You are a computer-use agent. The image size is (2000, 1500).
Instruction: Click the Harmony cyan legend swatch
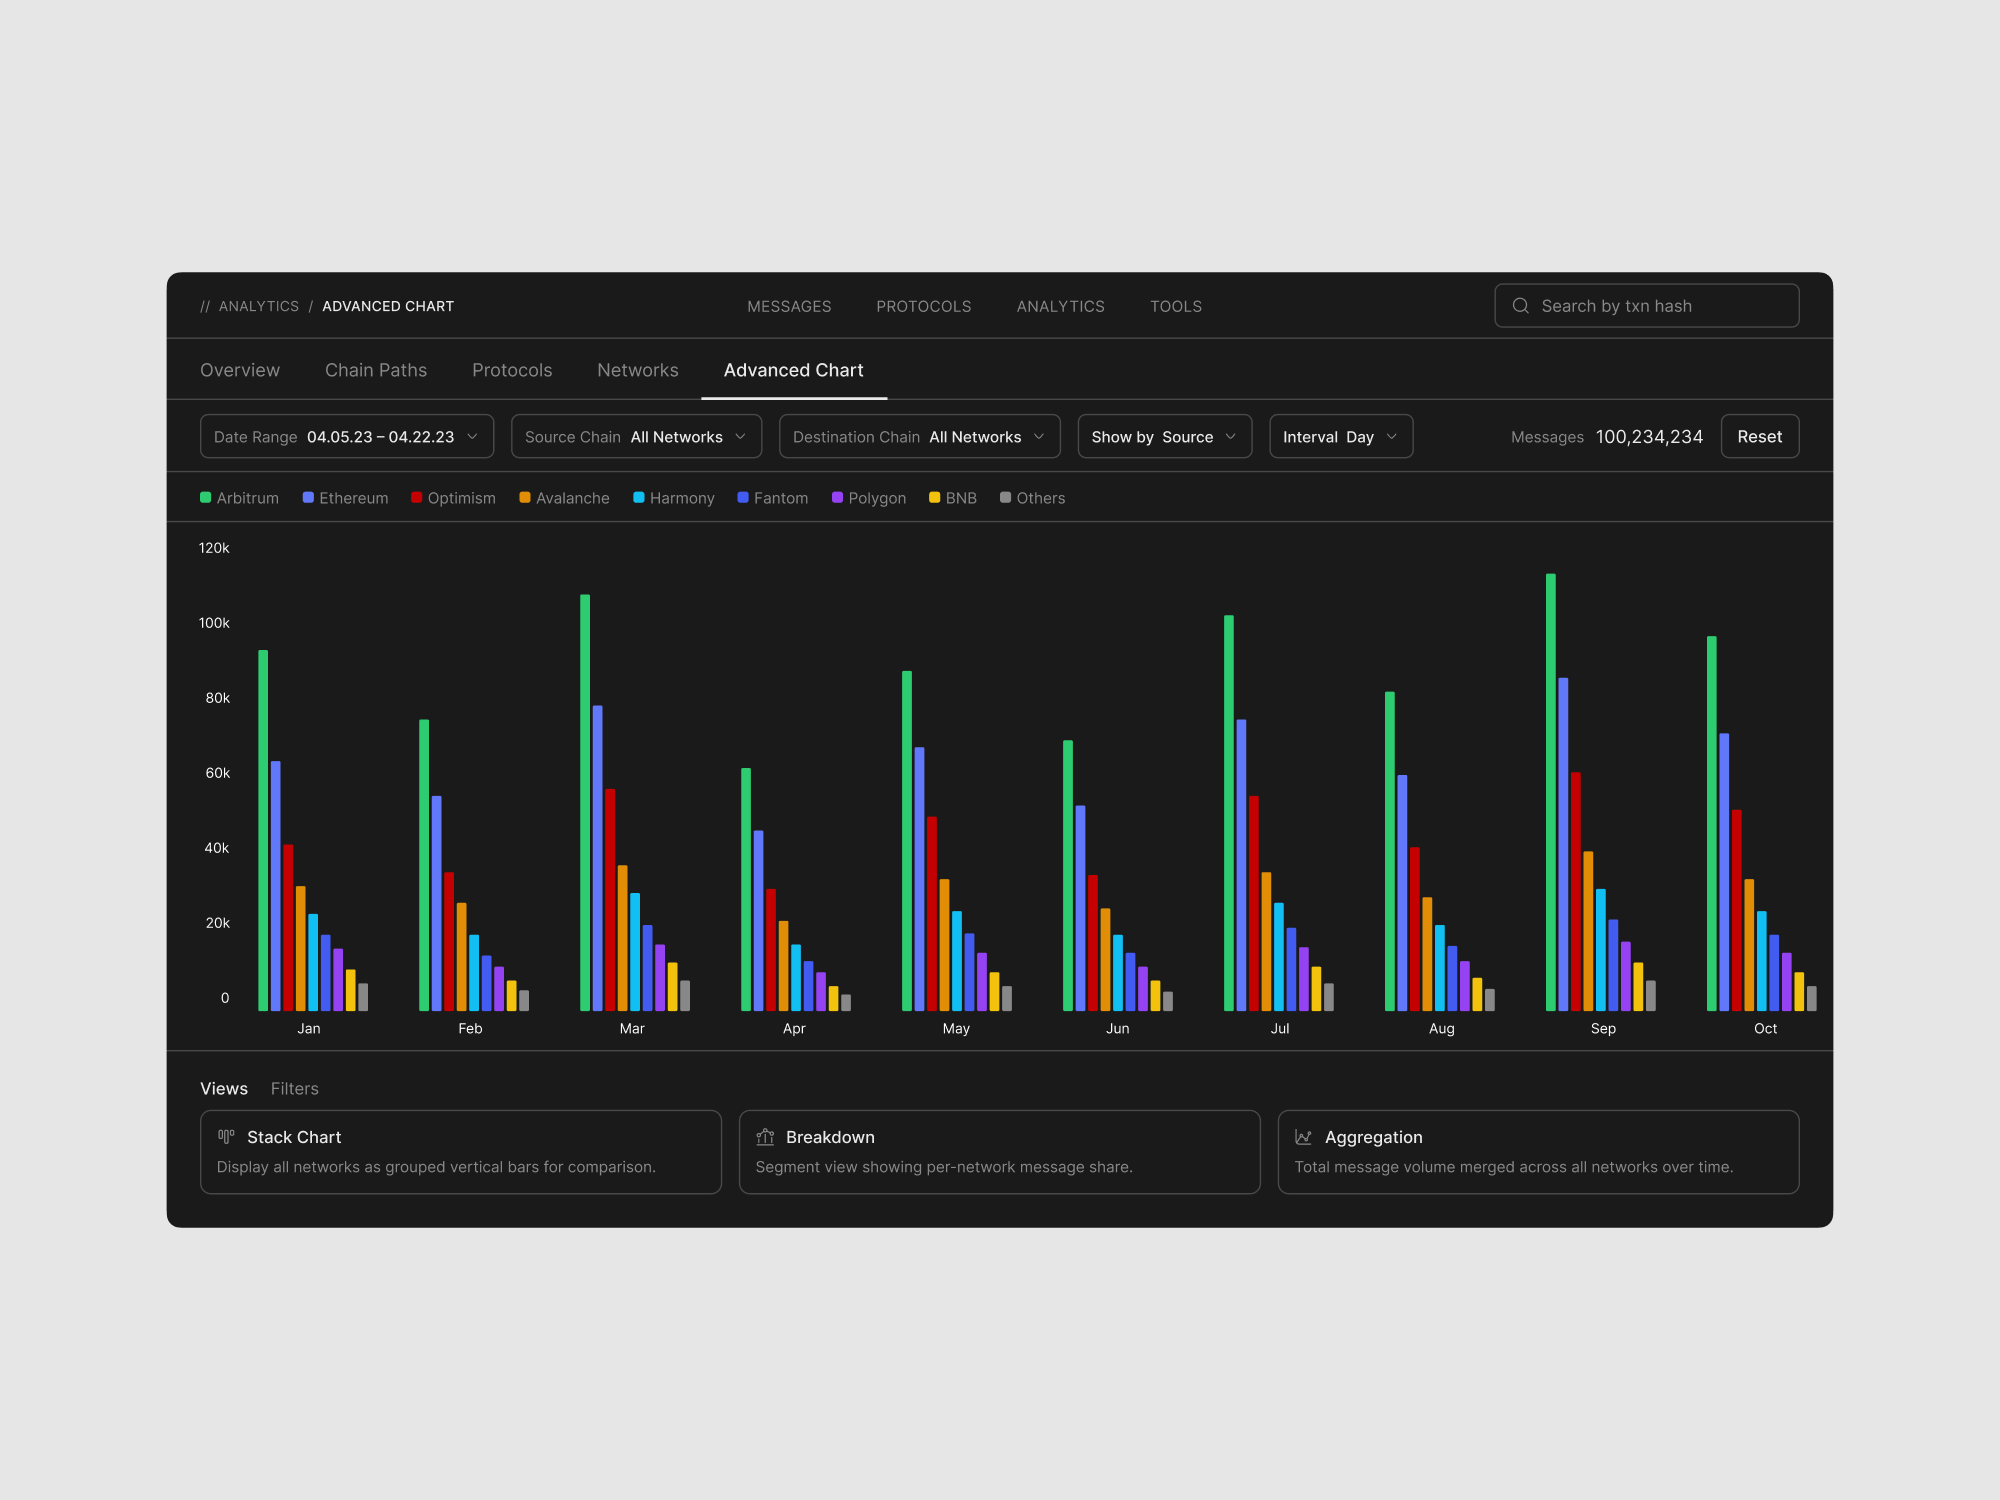(x=638, y=497)
